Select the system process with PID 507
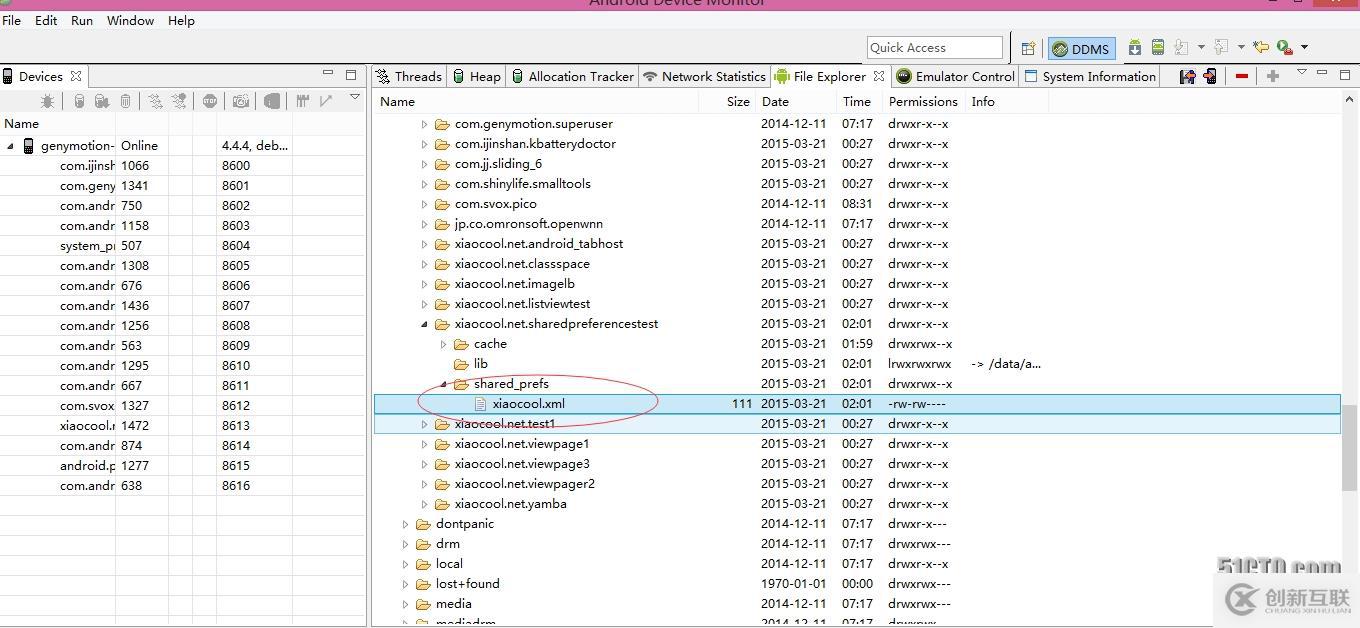Screen dimensions: 1360x628 coord(183,245)
